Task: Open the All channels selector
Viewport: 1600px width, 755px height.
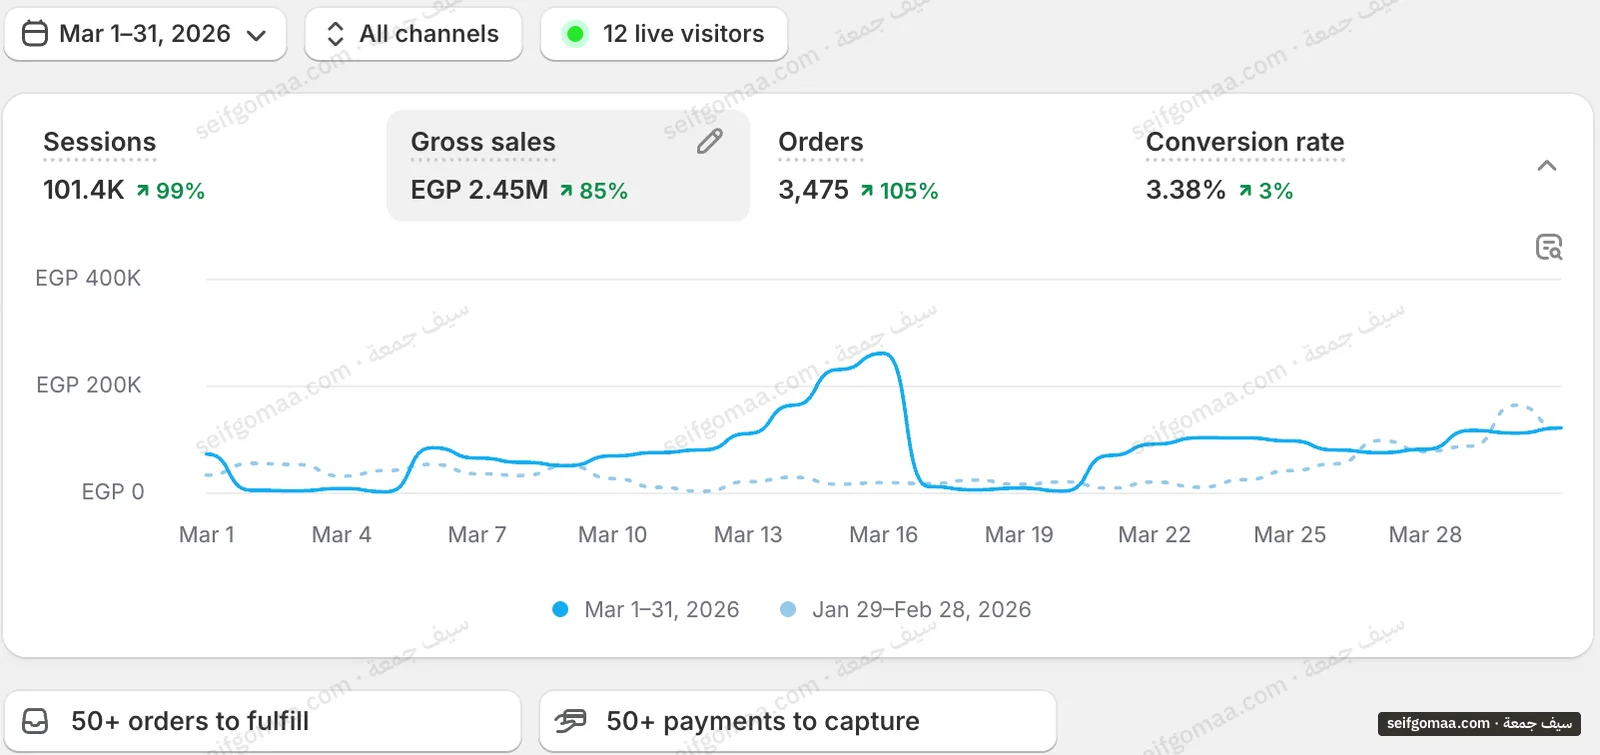Action: click(413, 34)
